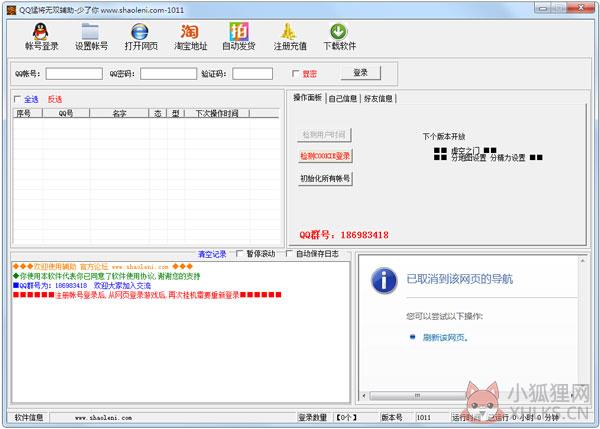Image resolution: width=600 pixels, height=429 pixels.
Task: Switch to the 自己信息 tab
Action: [x=343, y=99]
